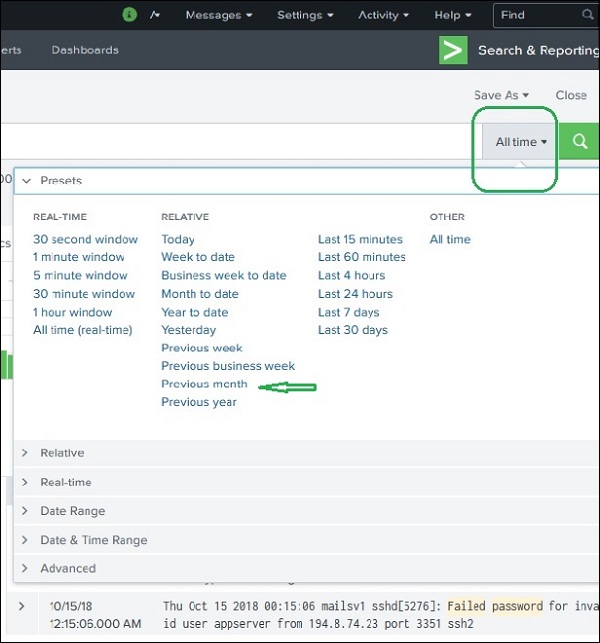
Task: Open the Settings menu
Action: pos(305,15)
